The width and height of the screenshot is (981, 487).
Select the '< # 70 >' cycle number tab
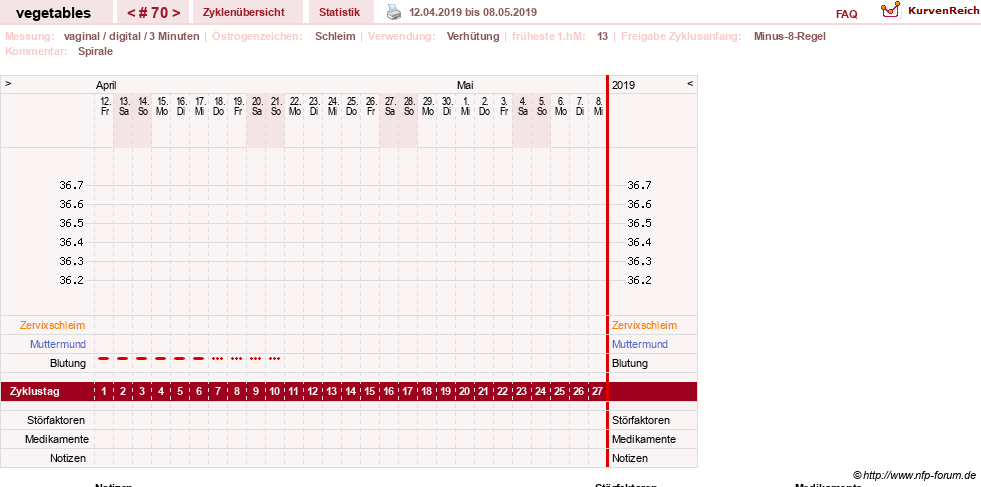pyautogui.click(x=154, y=12)
